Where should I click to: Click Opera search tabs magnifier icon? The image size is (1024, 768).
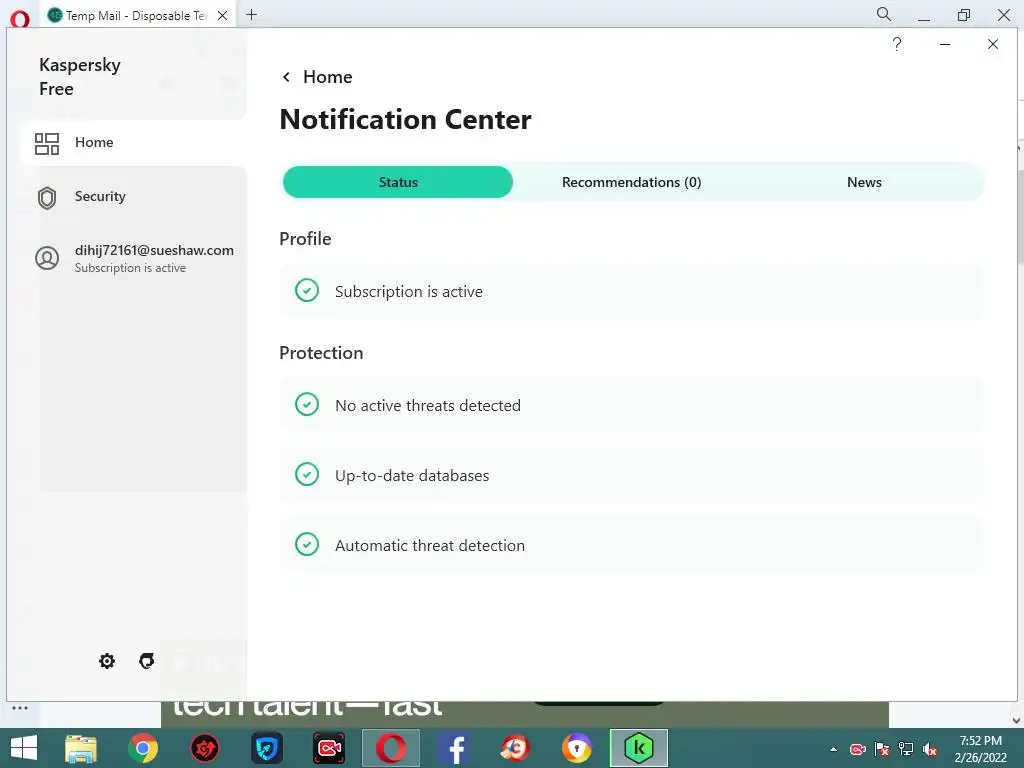(x=884, y=14)
